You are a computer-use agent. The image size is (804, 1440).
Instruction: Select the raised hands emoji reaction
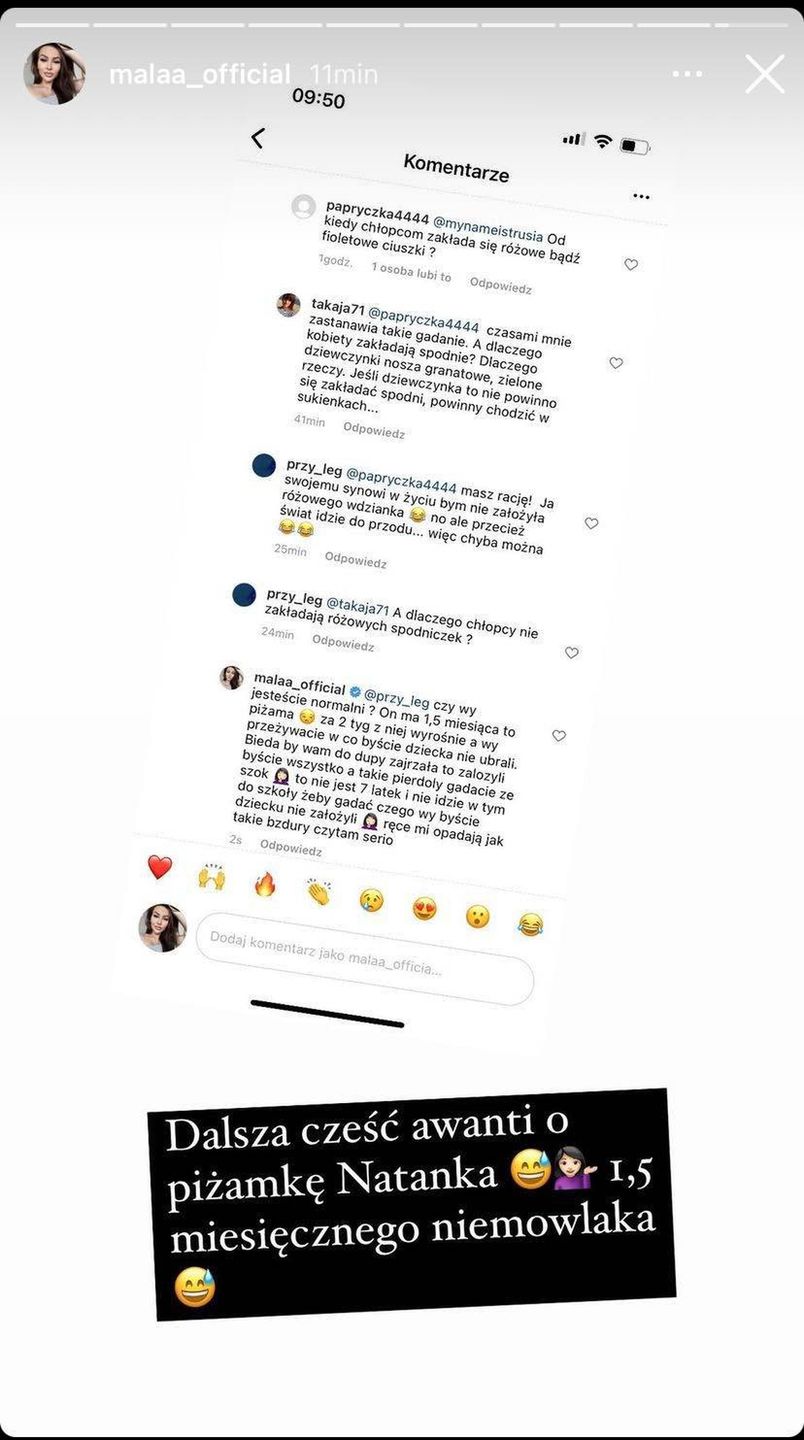(211, 877)
